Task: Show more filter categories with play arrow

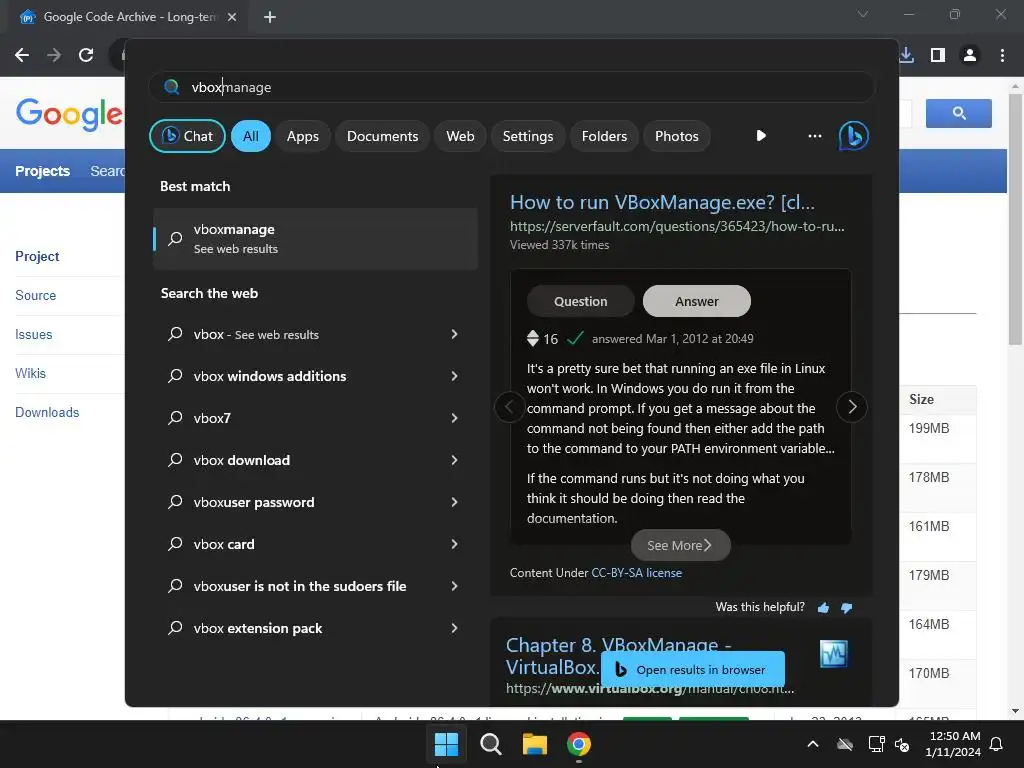Action: point(761,136)
